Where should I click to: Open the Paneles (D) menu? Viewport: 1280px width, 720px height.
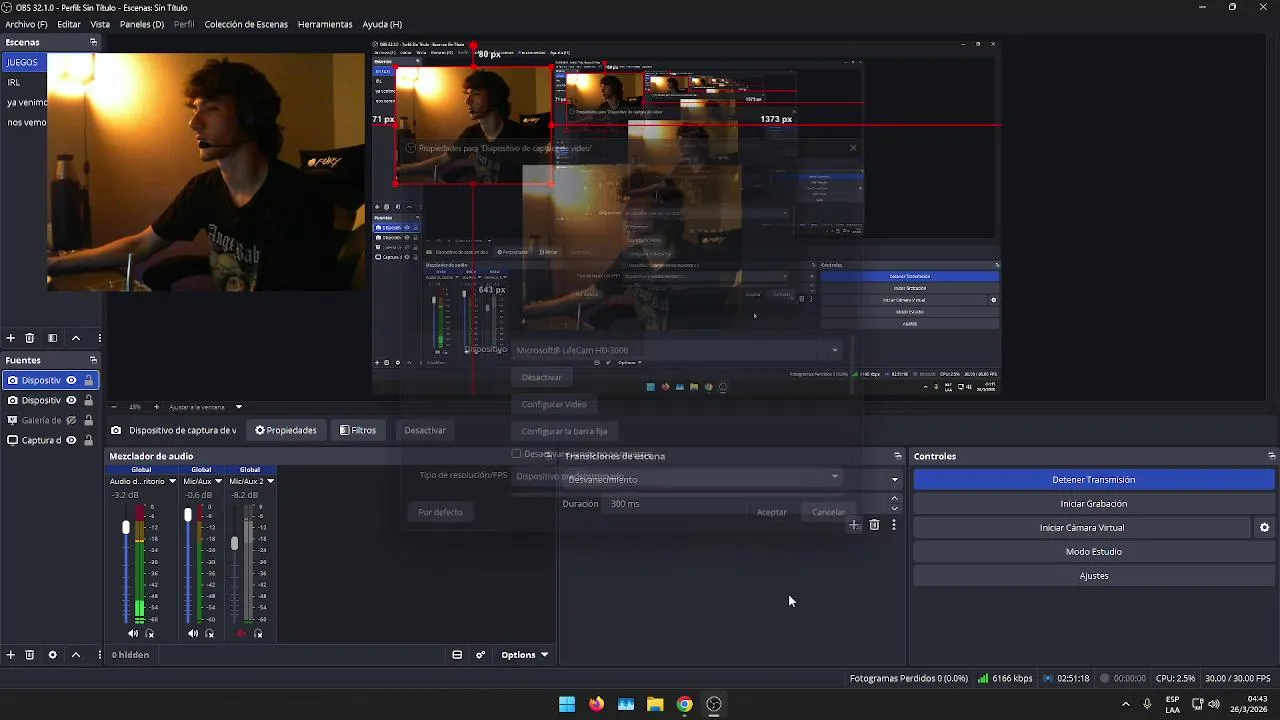141,24
